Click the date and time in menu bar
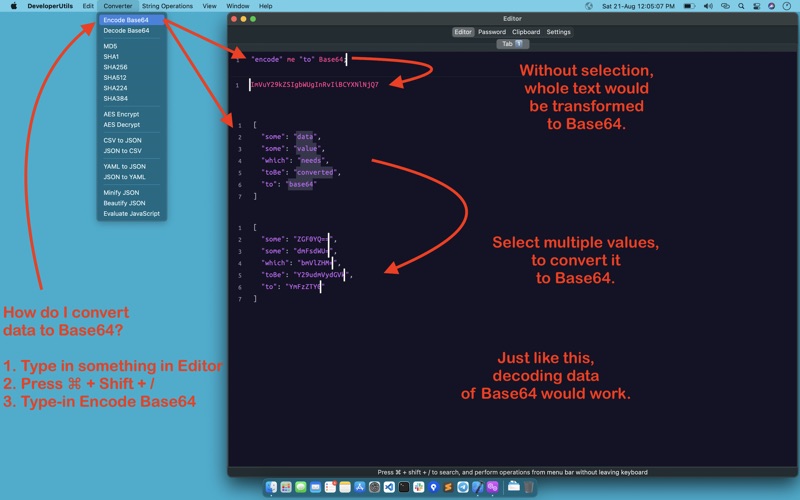 point(638,6)
